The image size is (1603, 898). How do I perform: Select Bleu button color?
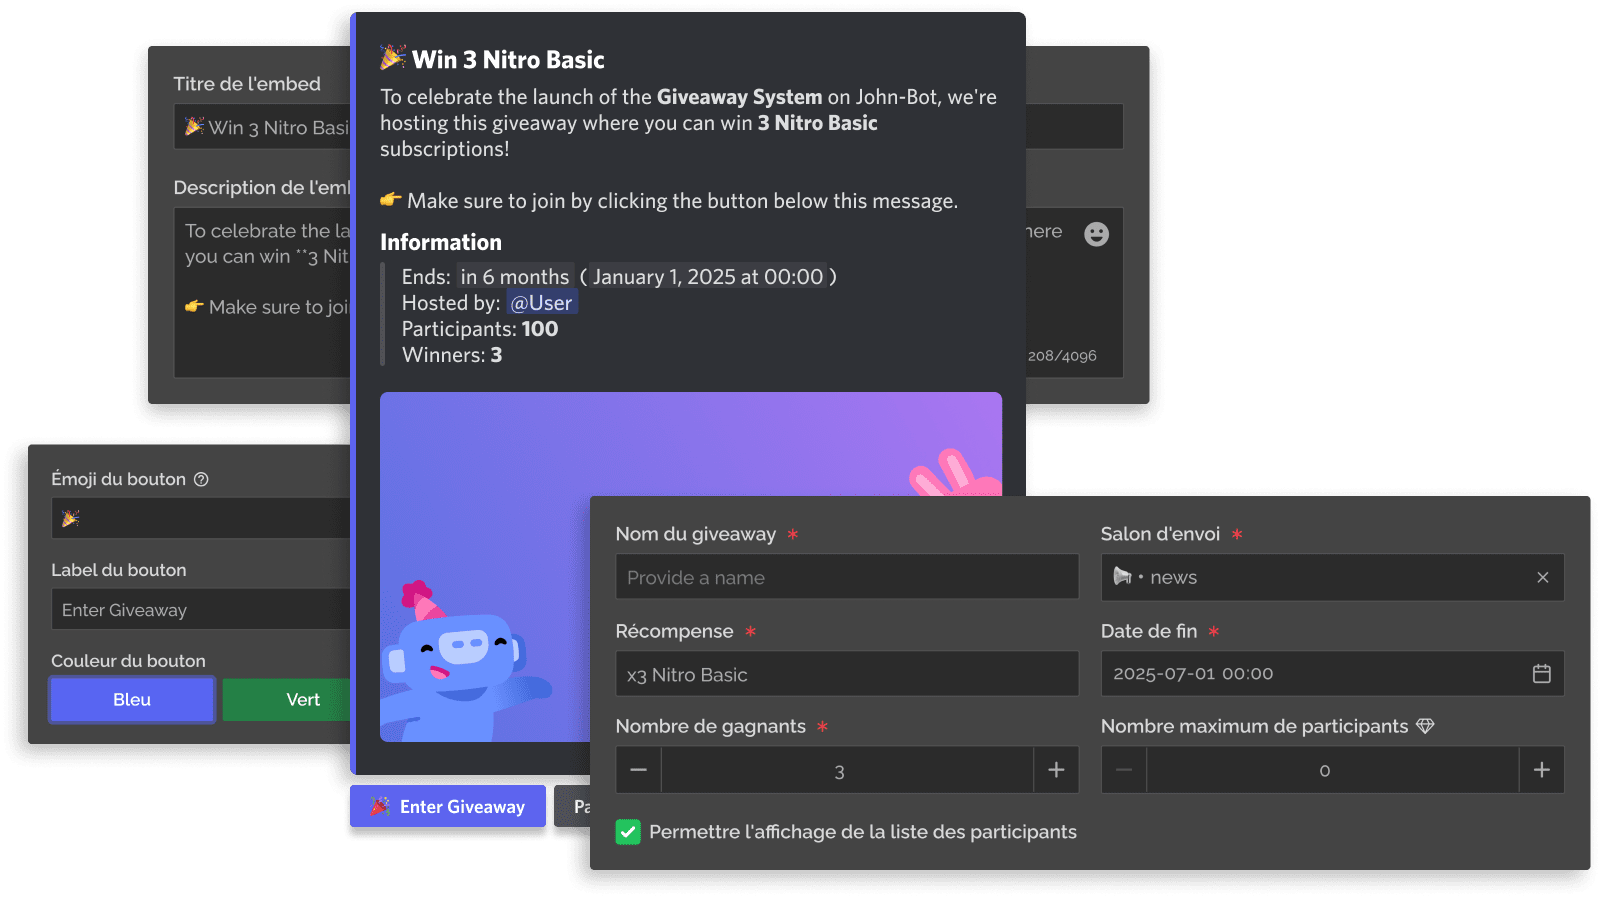tap(132, 700)
